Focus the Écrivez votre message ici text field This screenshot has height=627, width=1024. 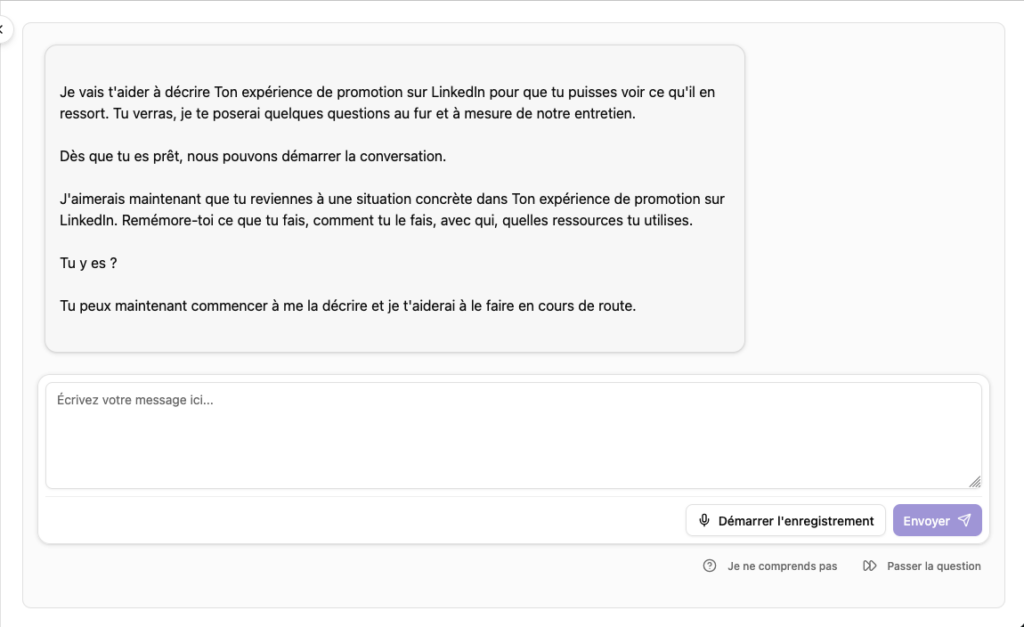[x=513, y=435]
